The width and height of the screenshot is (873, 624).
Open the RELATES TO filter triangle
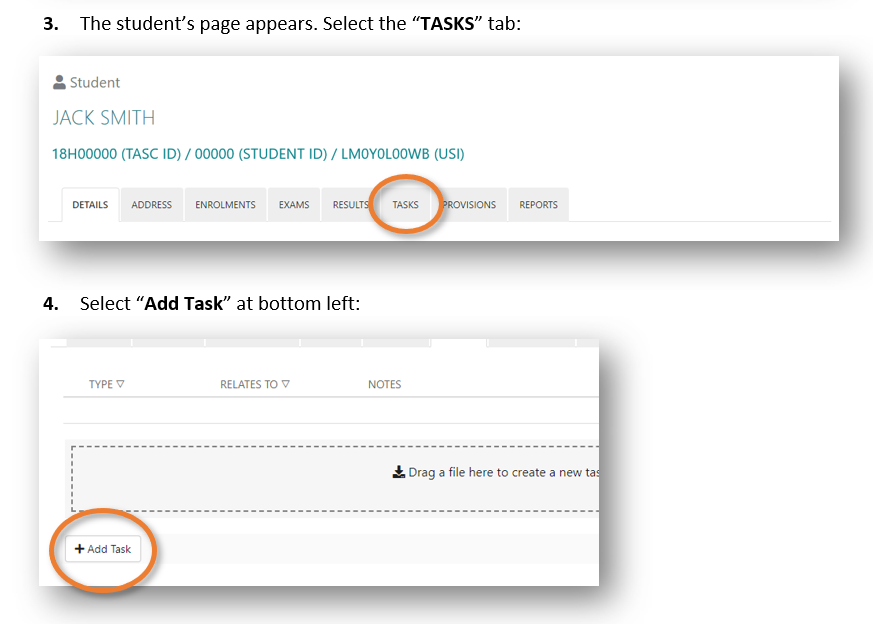pos(286,384)
